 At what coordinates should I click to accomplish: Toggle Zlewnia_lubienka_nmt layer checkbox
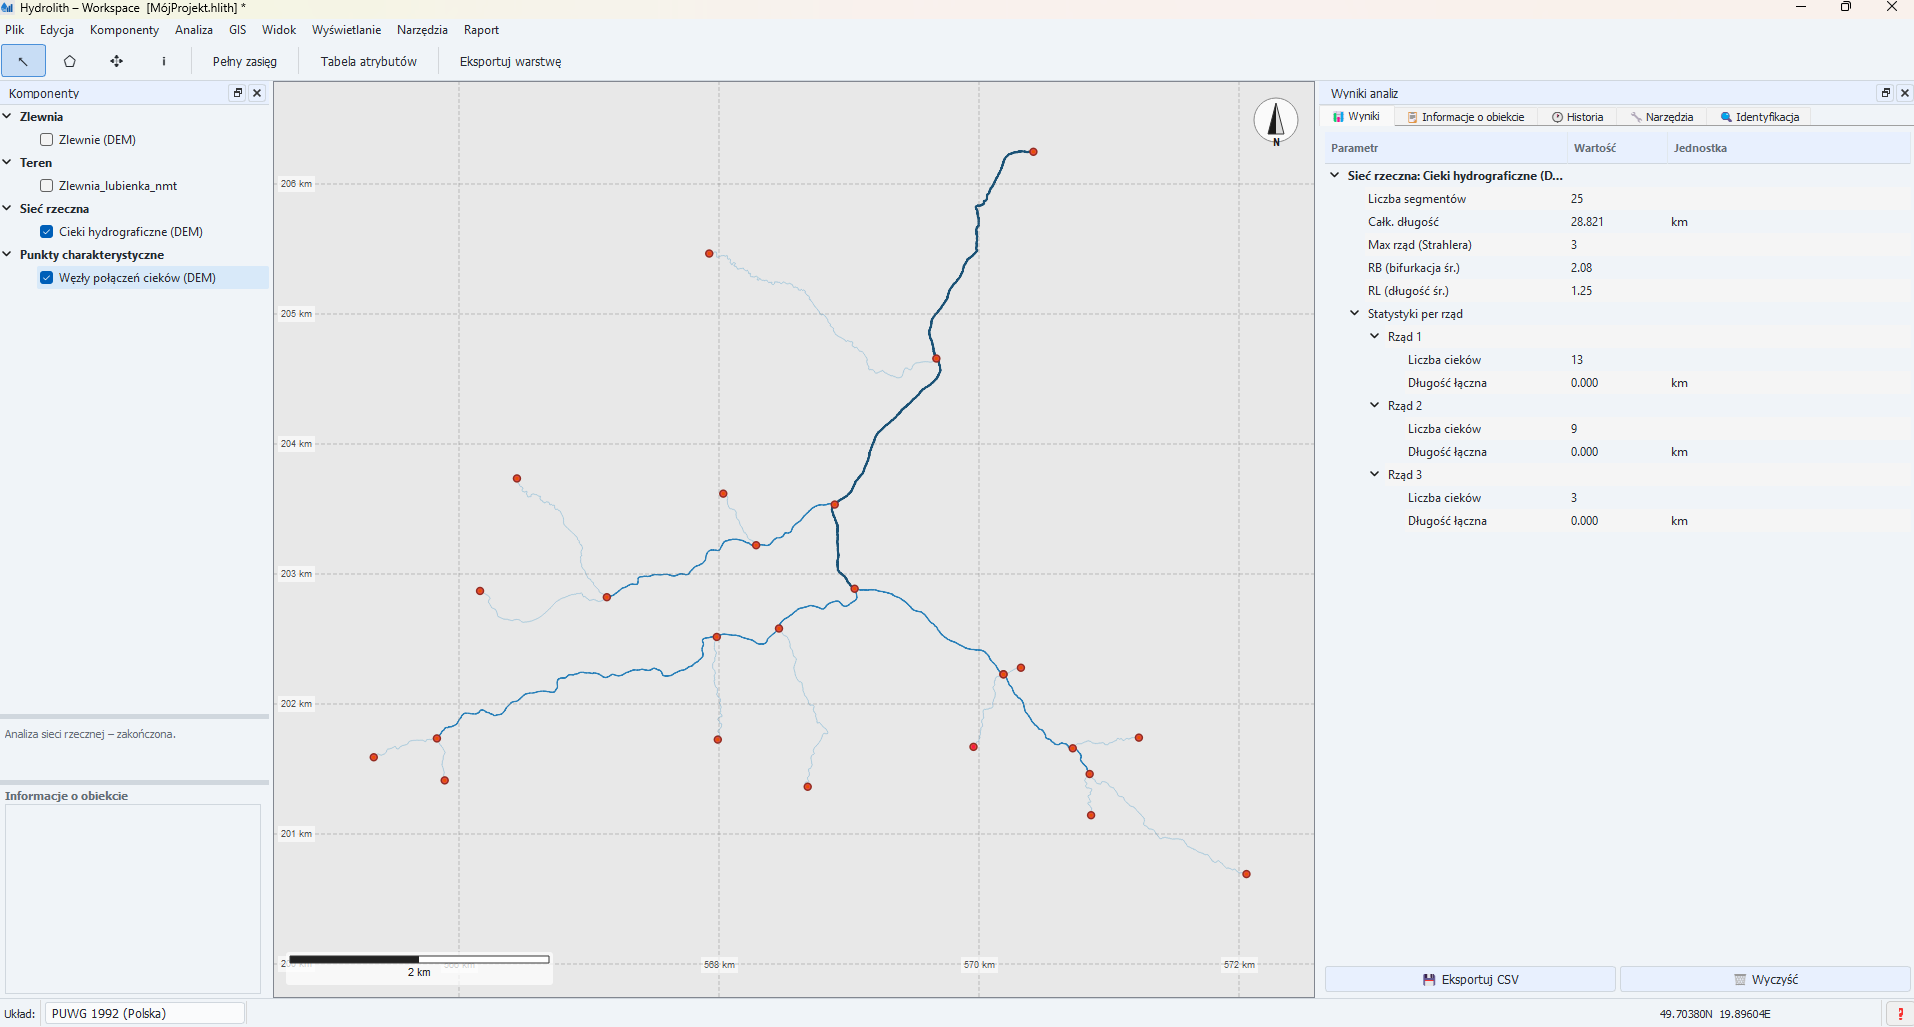(47, 186)
